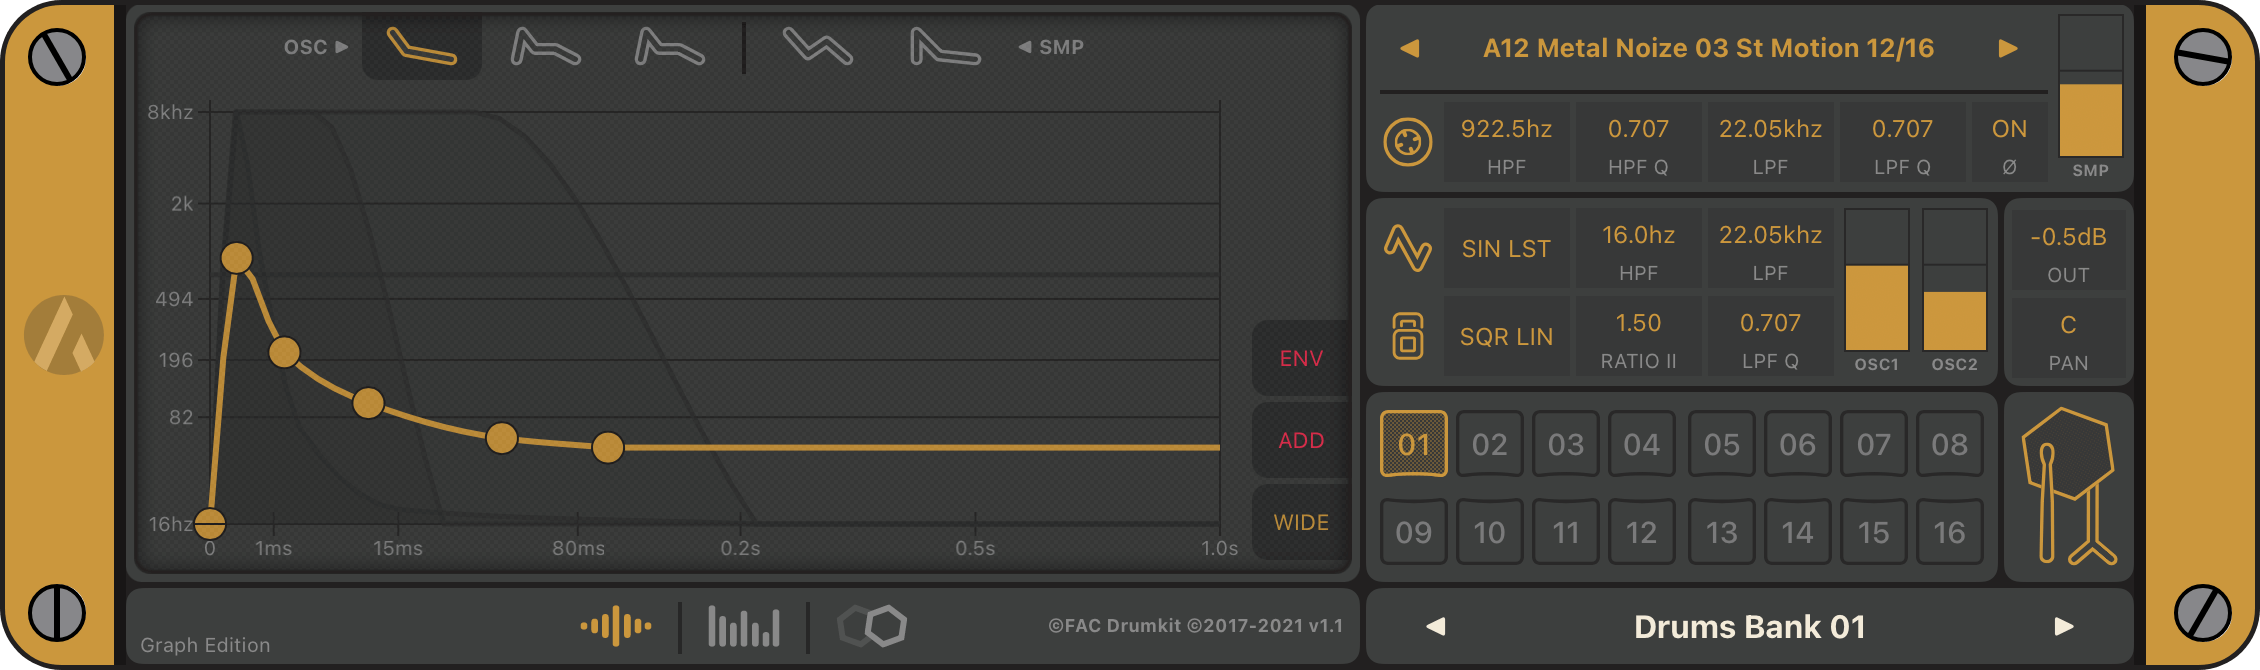The width and height of the screenshot is (2260, 670).
Task: Choose the third envelope shape preset
Action: tap(667, 46)
